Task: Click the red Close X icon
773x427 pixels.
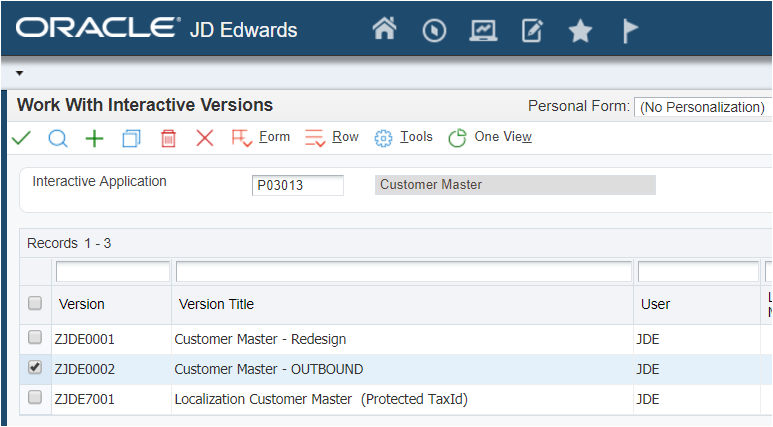Action: 205,139
